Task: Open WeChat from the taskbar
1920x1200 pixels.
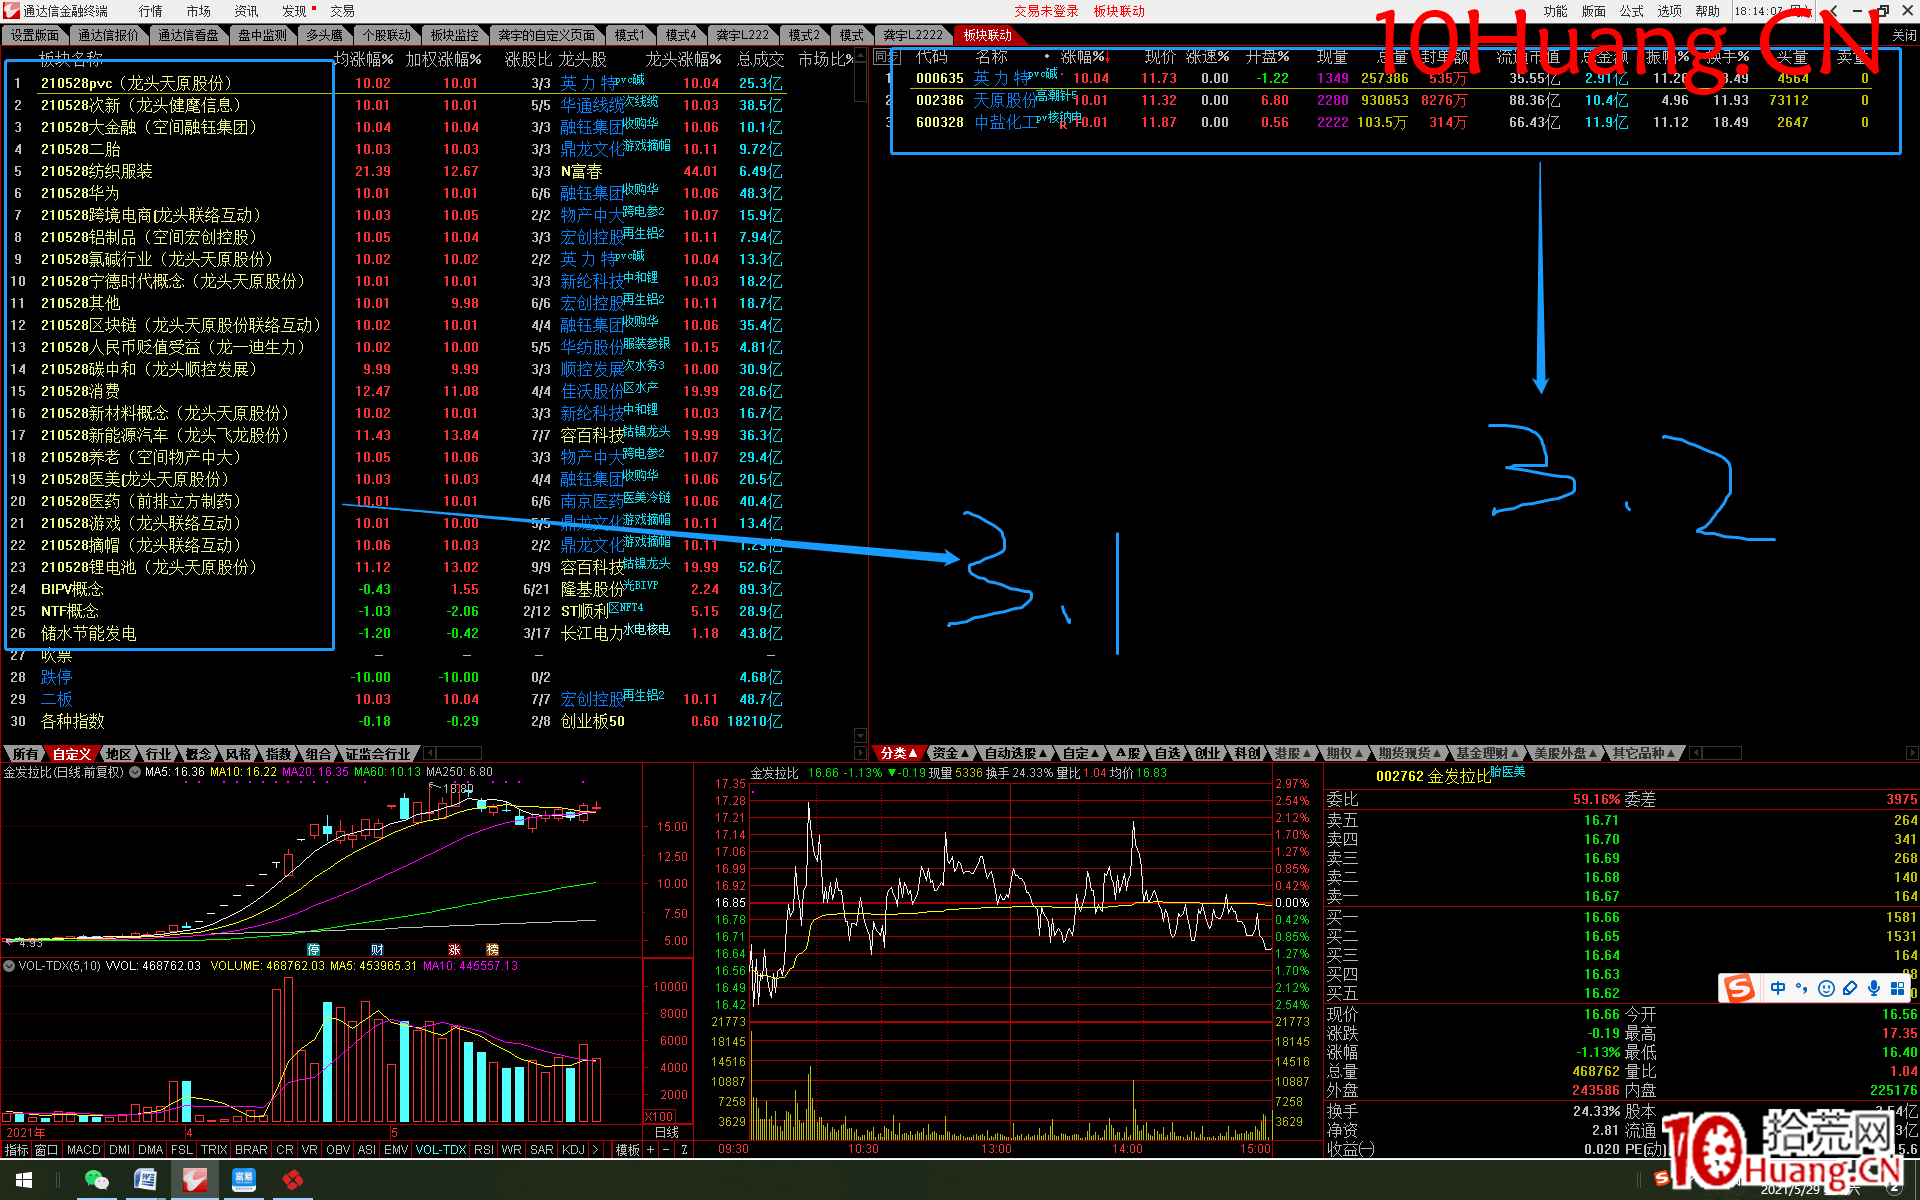Action: tap(96, 1180)
